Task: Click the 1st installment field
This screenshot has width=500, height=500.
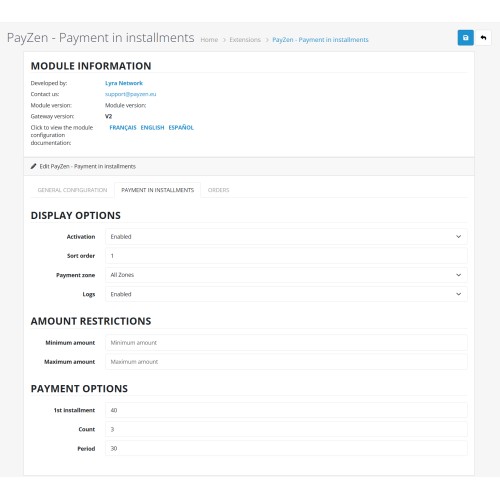Action: click(x=286, y=410)
